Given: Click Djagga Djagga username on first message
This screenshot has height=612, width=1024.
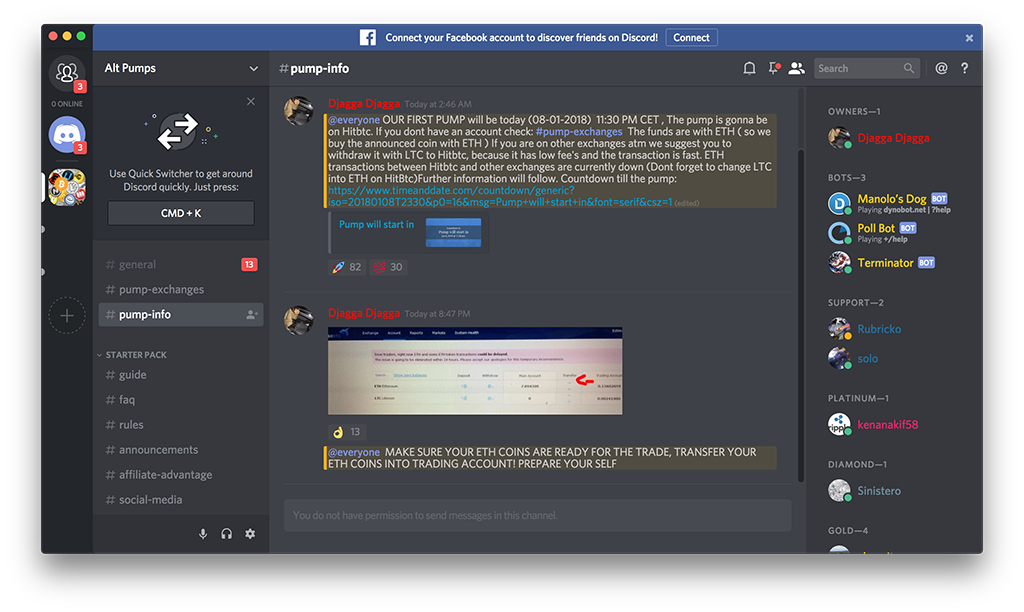Looking at the screenshot, I should click(364, 103).
